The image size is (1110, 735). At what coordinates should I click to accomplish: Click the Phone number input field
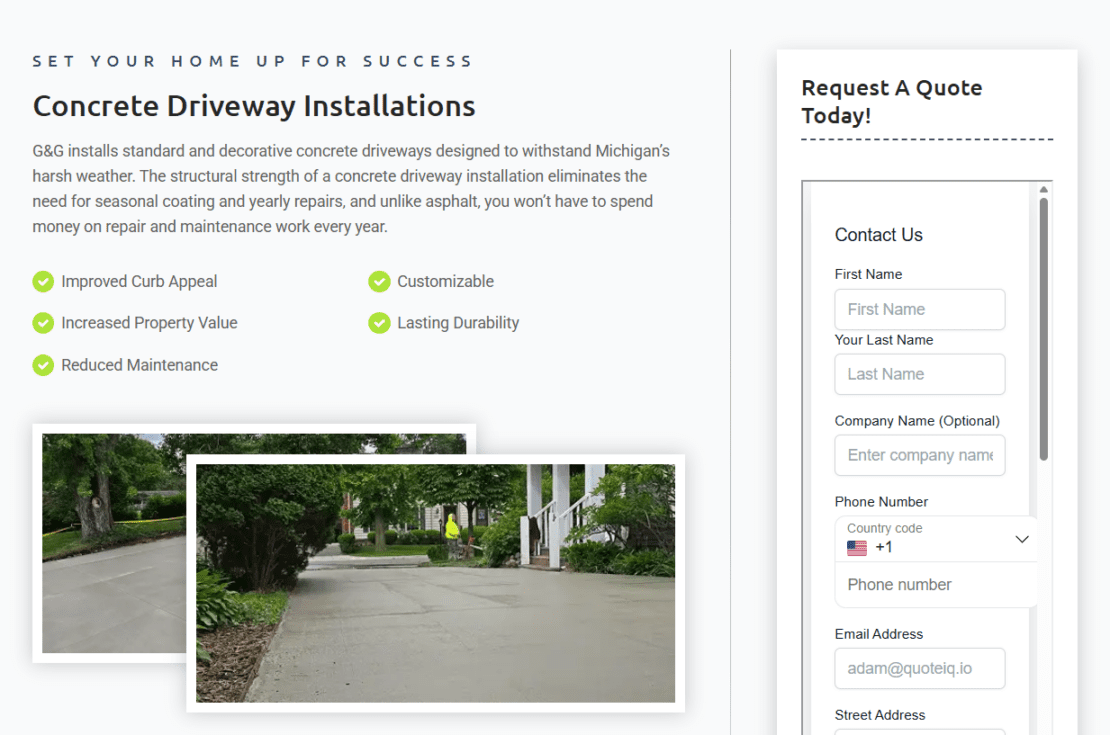pos(936,585)
